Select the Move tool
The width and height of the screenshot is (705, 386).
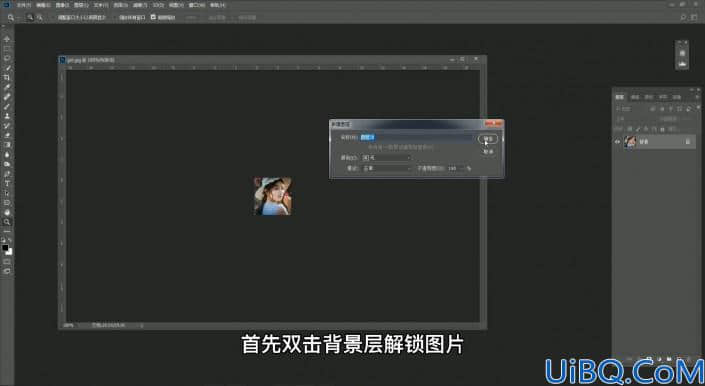pos(7,39)
